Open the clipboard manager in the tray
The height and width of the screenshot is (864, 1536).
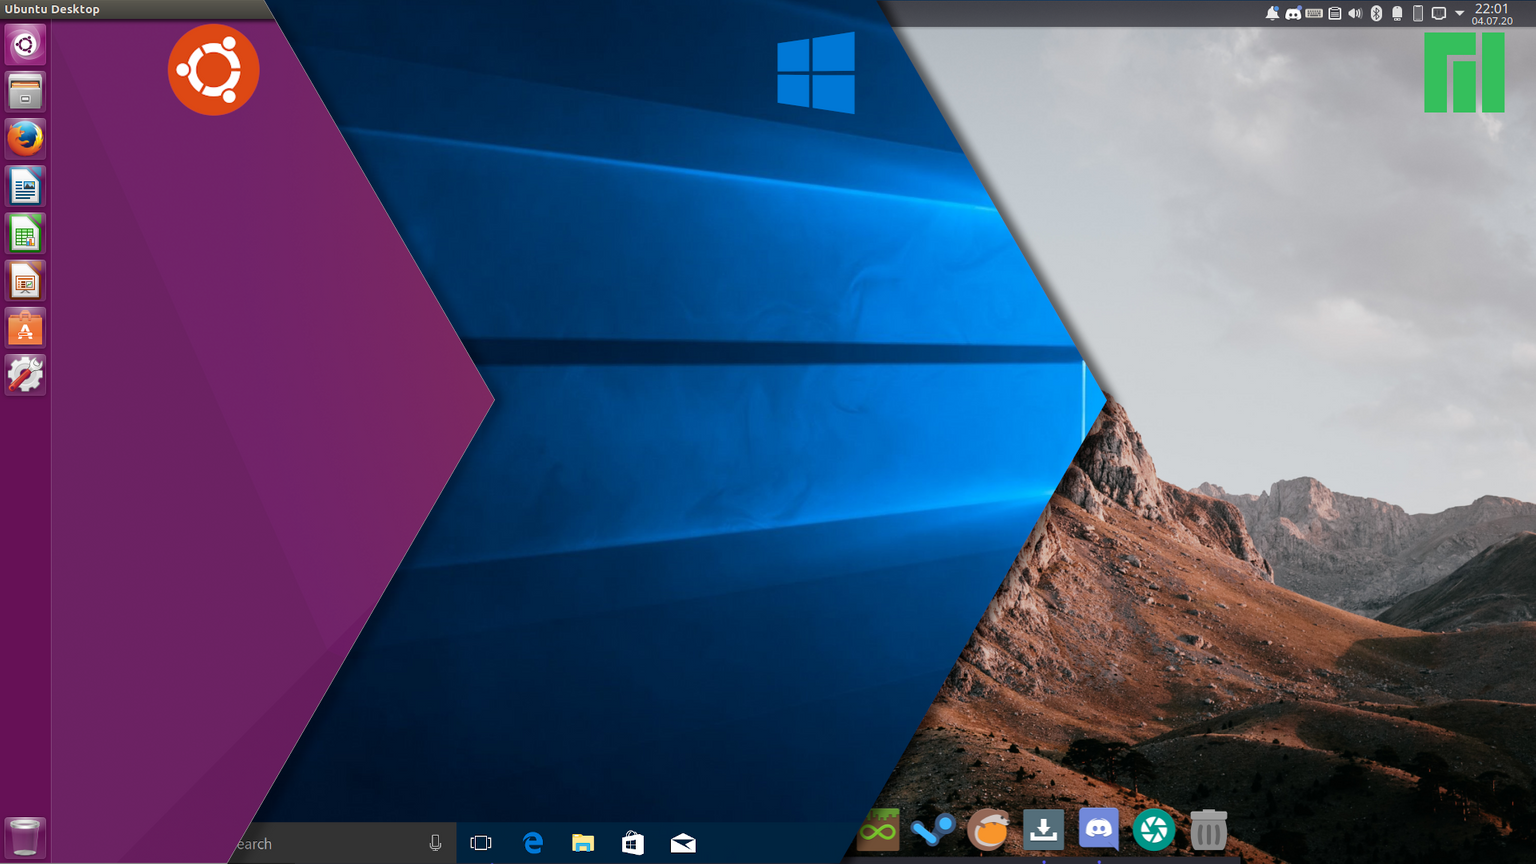click(x=1335, y=13)
